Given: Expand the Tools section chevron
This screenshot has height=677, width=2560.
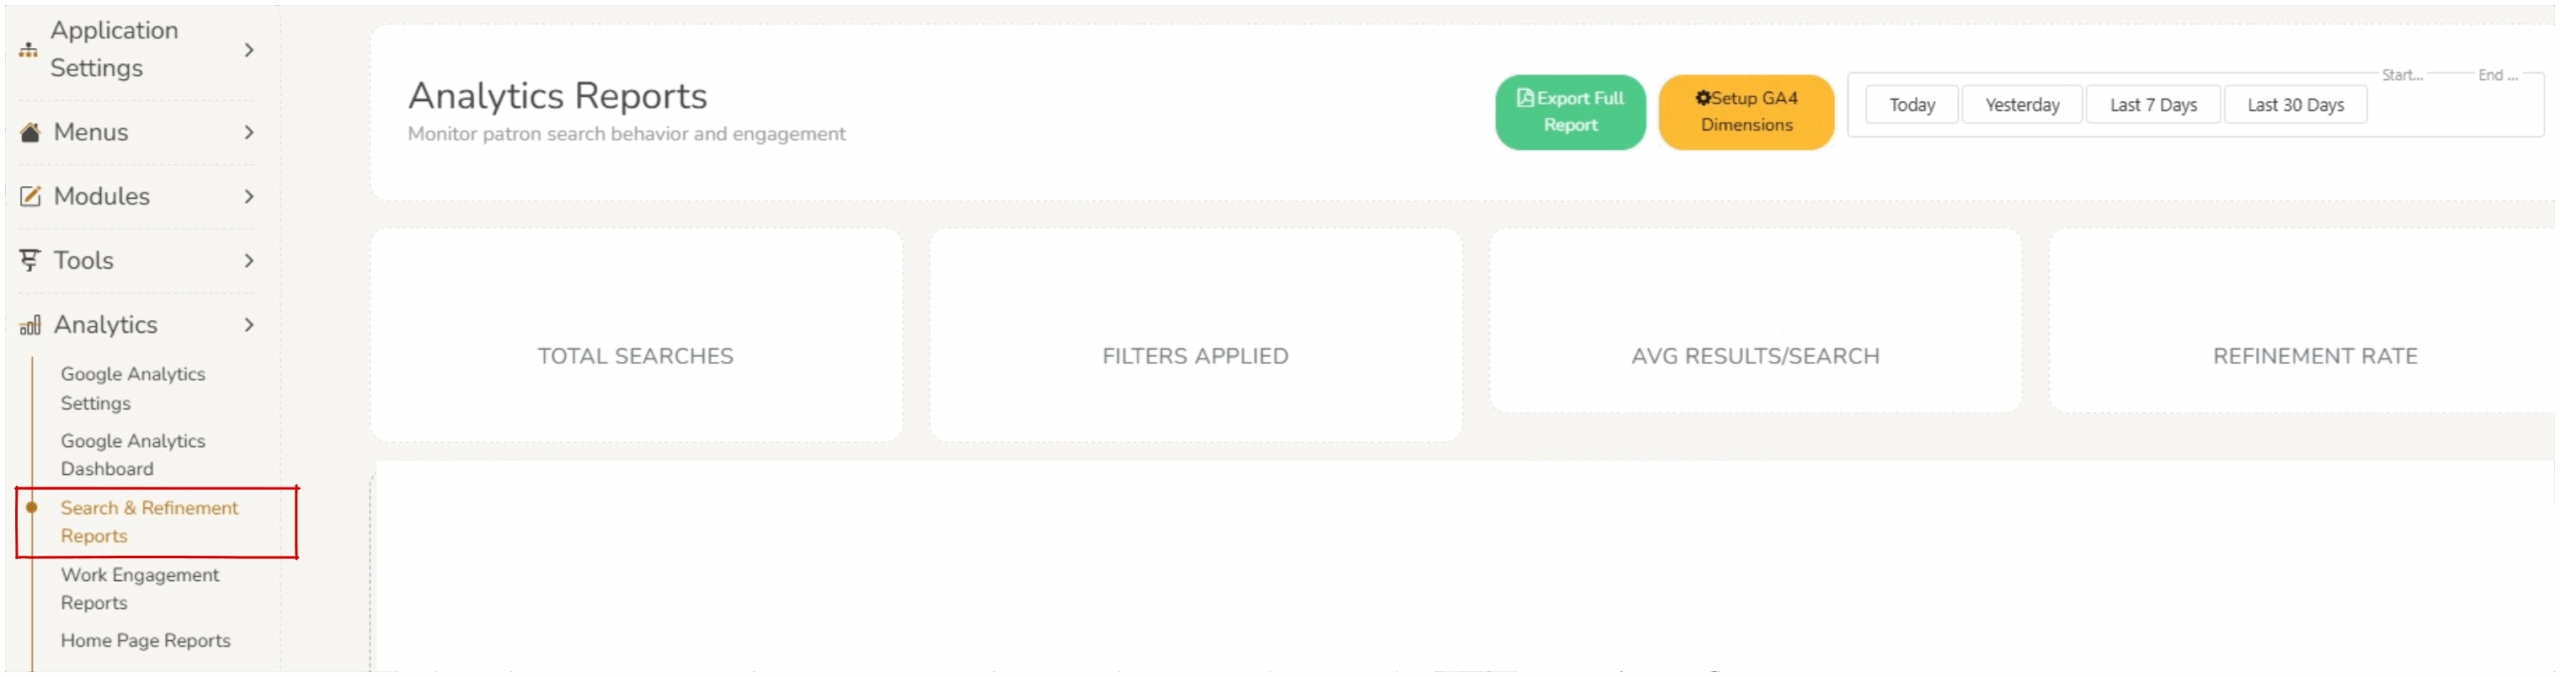Looking at the screenshot, I should 249,260.
